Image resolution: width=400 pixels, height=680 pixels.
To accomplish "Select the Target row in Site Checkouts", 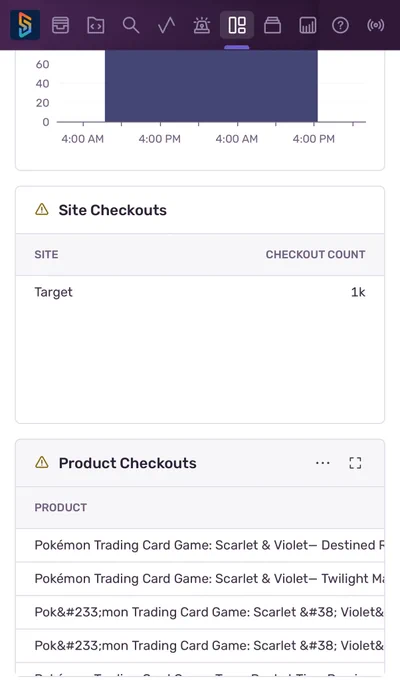I will coord(200,292).
